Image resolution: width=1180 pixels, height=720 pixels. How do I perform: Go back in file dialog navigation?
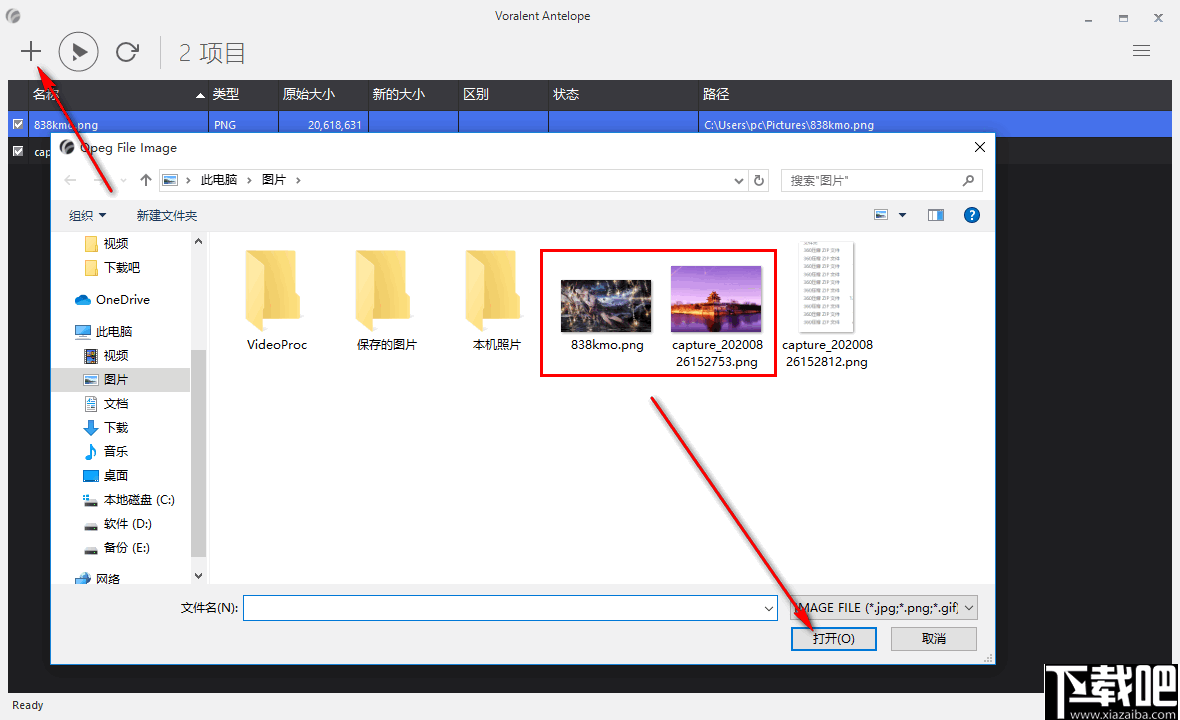[x=70, y=180]
